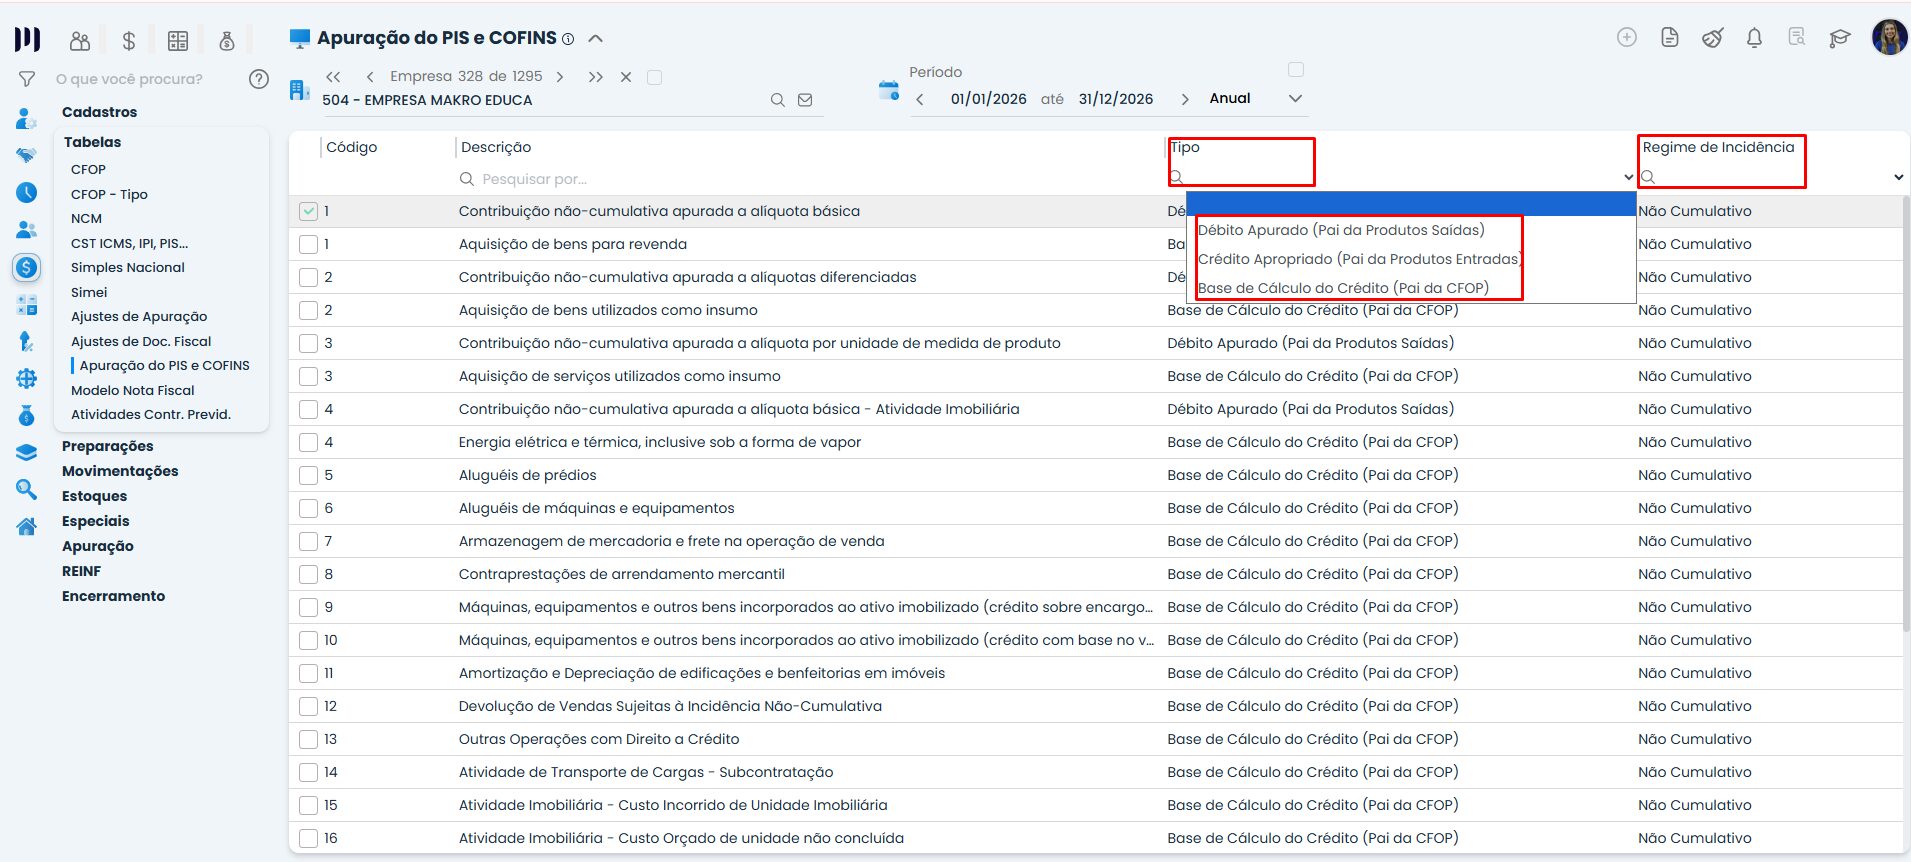1911x862 pixels.
Task: Click the plus circle add icon top right
Action: [1627, 37]
